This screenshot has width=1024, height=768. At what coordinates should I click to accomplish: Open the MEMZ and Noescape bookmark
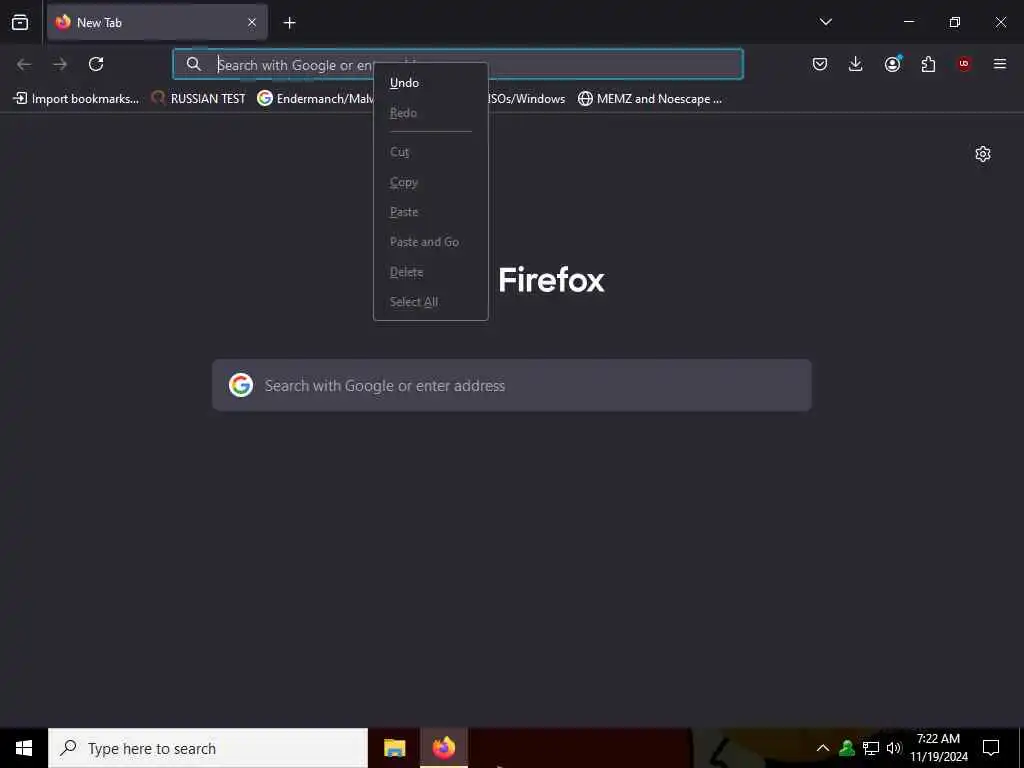click(650, 99)
